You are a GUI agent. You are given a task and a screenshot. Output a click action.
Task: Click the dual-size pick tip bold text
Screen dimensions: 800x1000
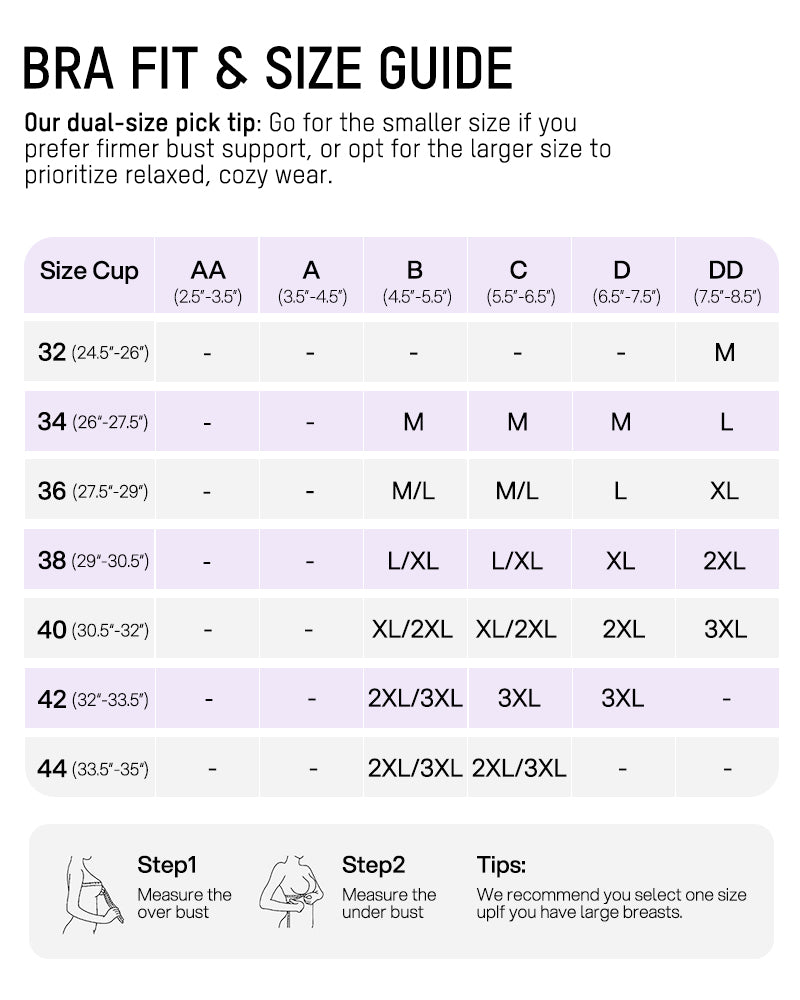point(139,122)
